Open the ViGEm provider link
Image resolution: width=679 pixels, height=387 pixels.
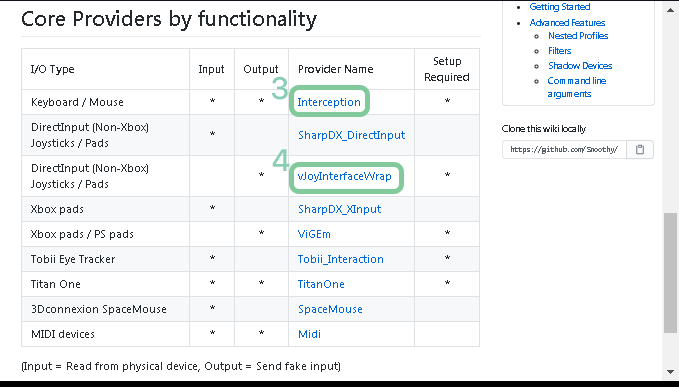click(x=314, y=234)
